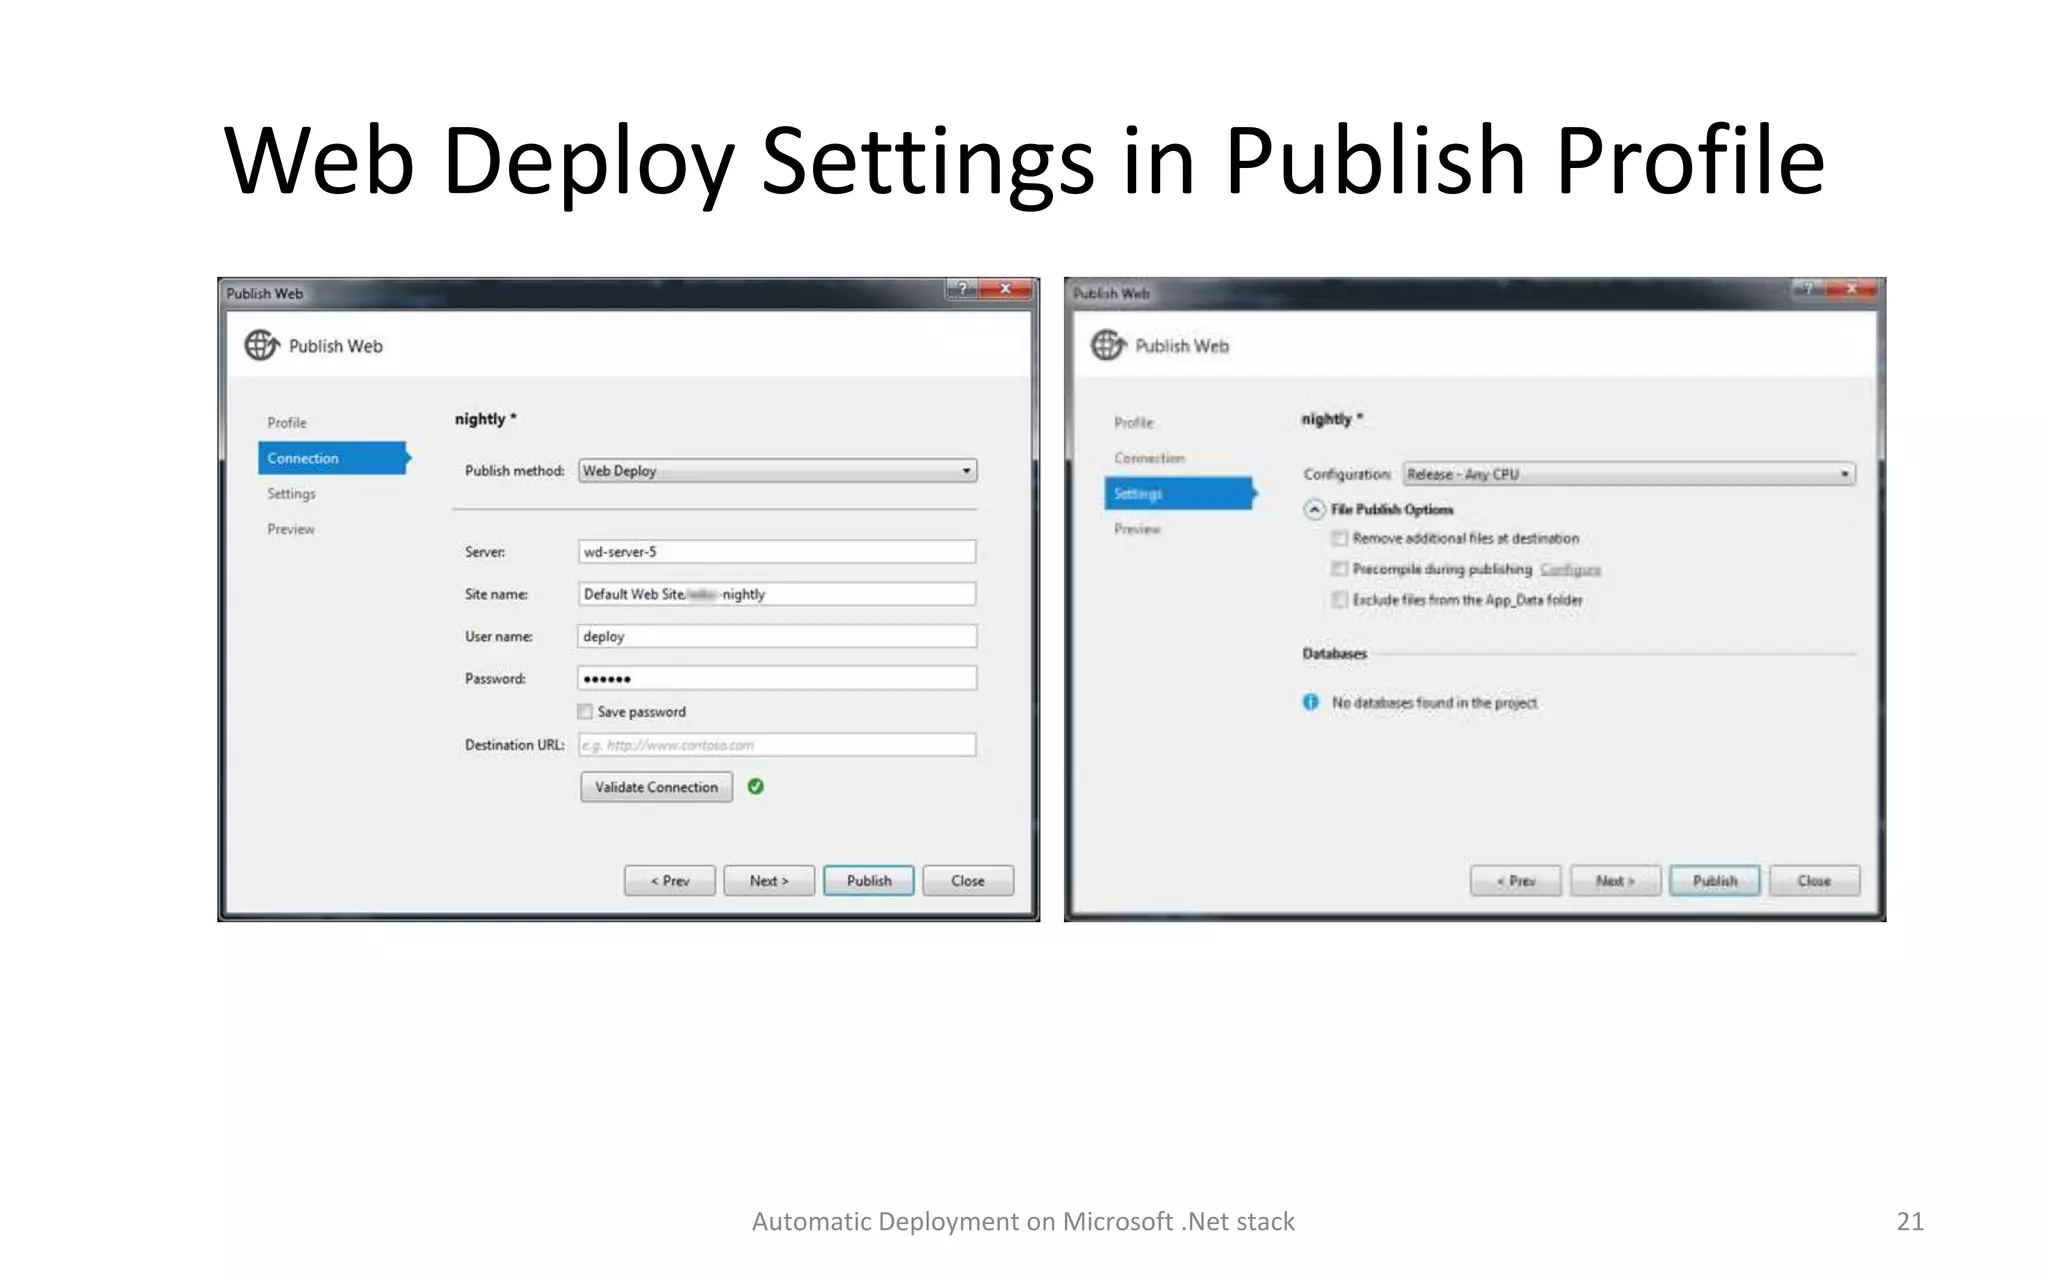
Task: Check Exclude files from the App_Data folder
Action: click(x=1339, y=600)
